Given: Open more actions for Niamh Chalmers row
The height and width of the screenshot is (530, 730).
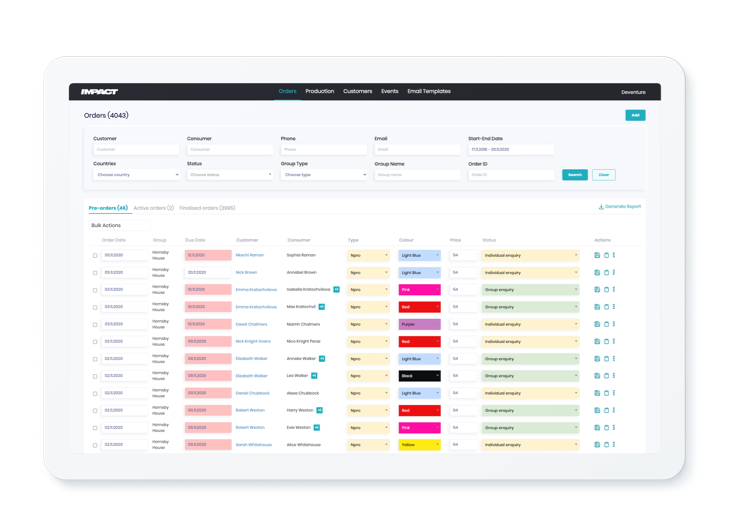Looking at the screenshot, I should pos(614,324).
